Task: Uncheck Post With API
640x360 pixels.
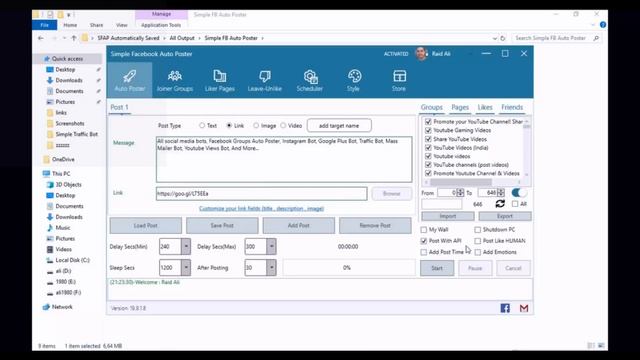Action: (424, 241)
